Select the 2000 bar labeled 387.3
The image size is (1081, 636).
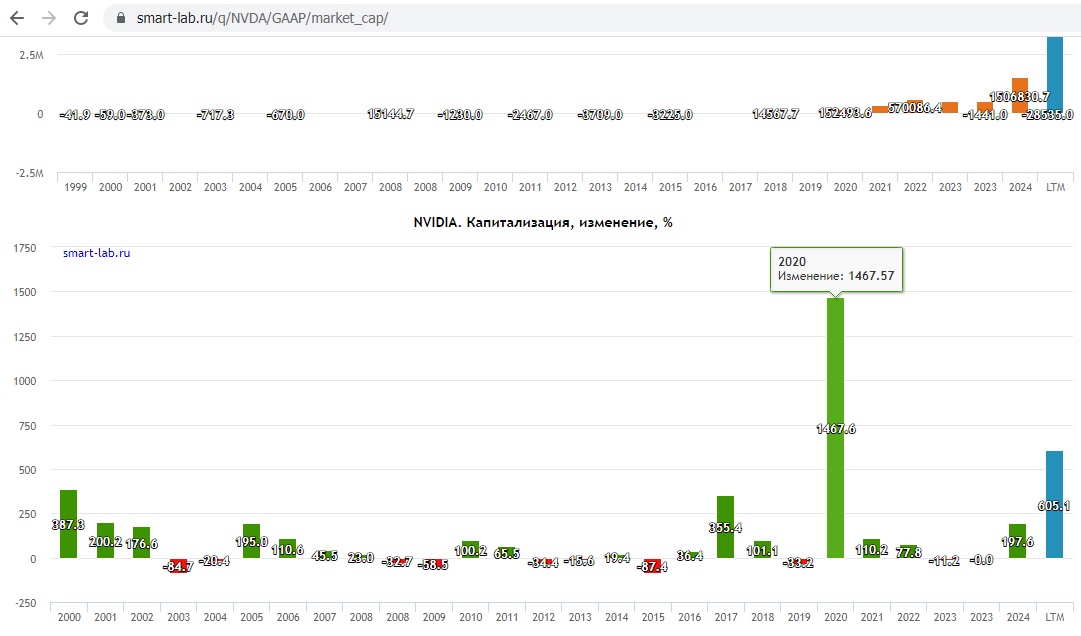[68, 523]
